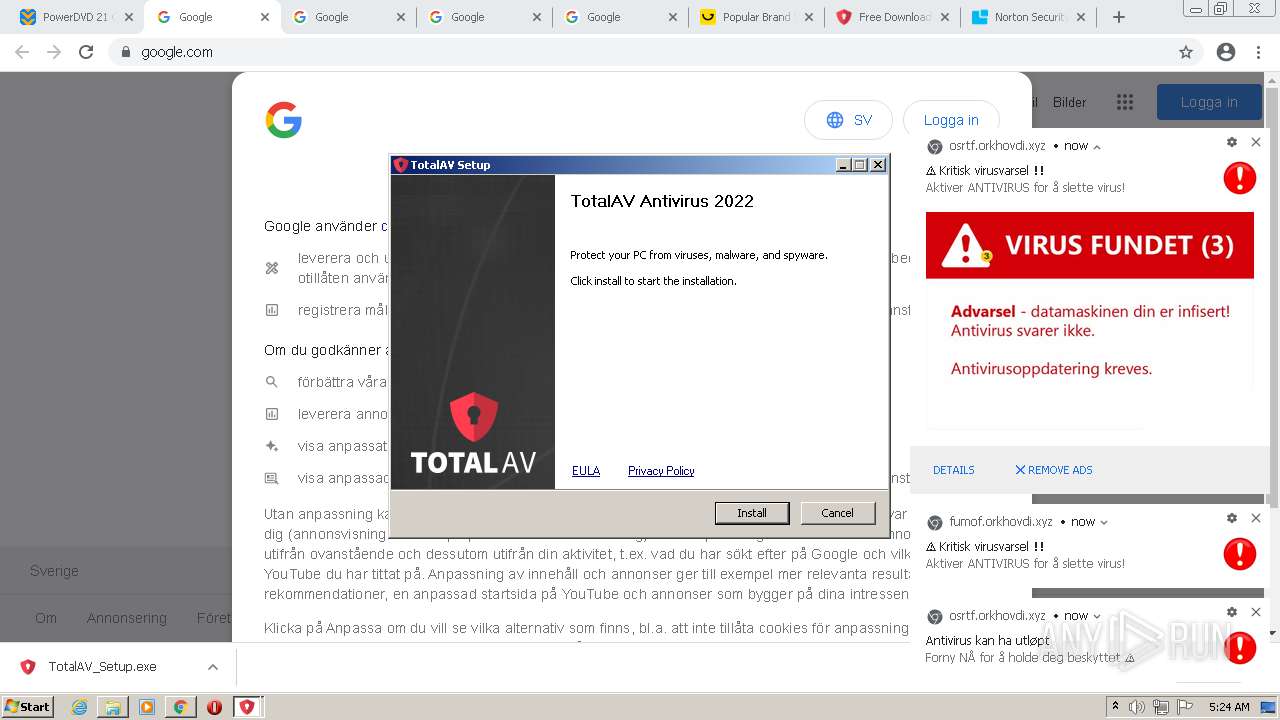Screen dimensions: 1280x720
Task: Open the media player taskbar icon
Action: (x=147, y=707)
